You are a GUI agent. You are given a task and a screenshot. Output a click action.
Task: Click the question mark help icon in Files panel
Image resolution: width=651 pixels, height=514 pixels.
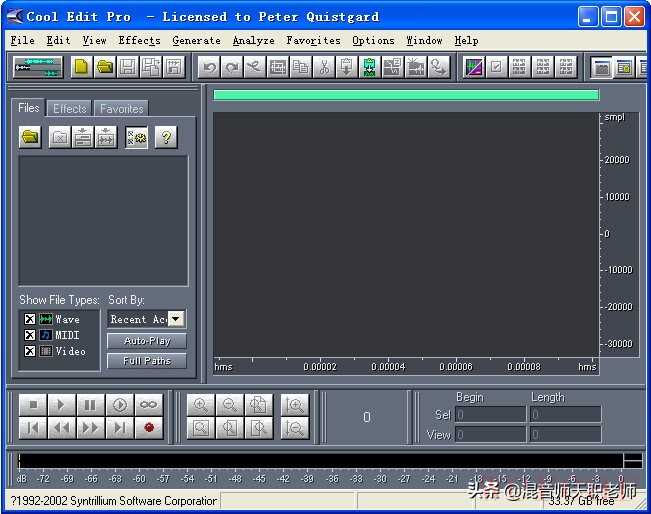point(166,138)
